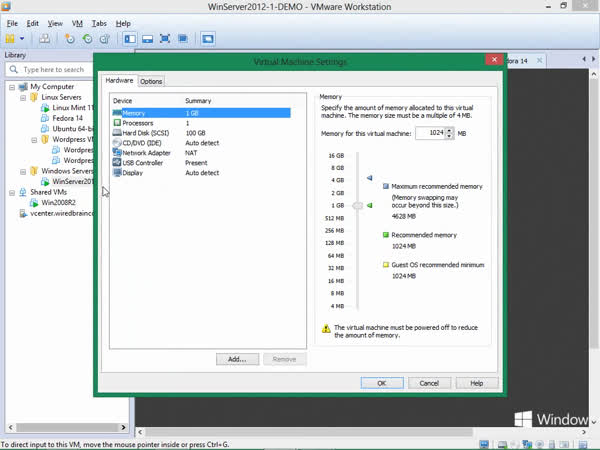Click the VM view scroll up arrow
This screenshot has width=600, height=450.
click(x=594, y=74)
